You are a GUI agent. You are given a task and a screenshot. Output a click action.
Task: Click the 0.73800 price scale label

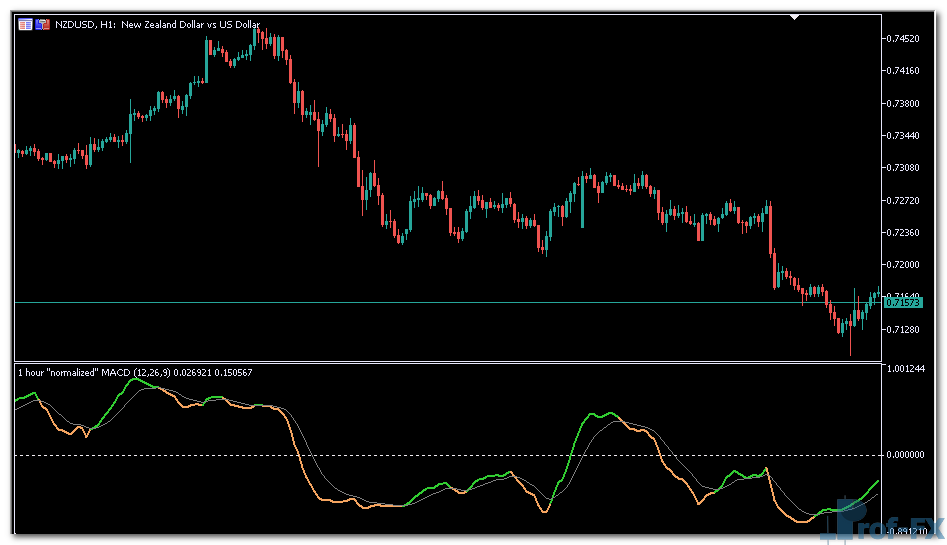[x=903, y=103]
